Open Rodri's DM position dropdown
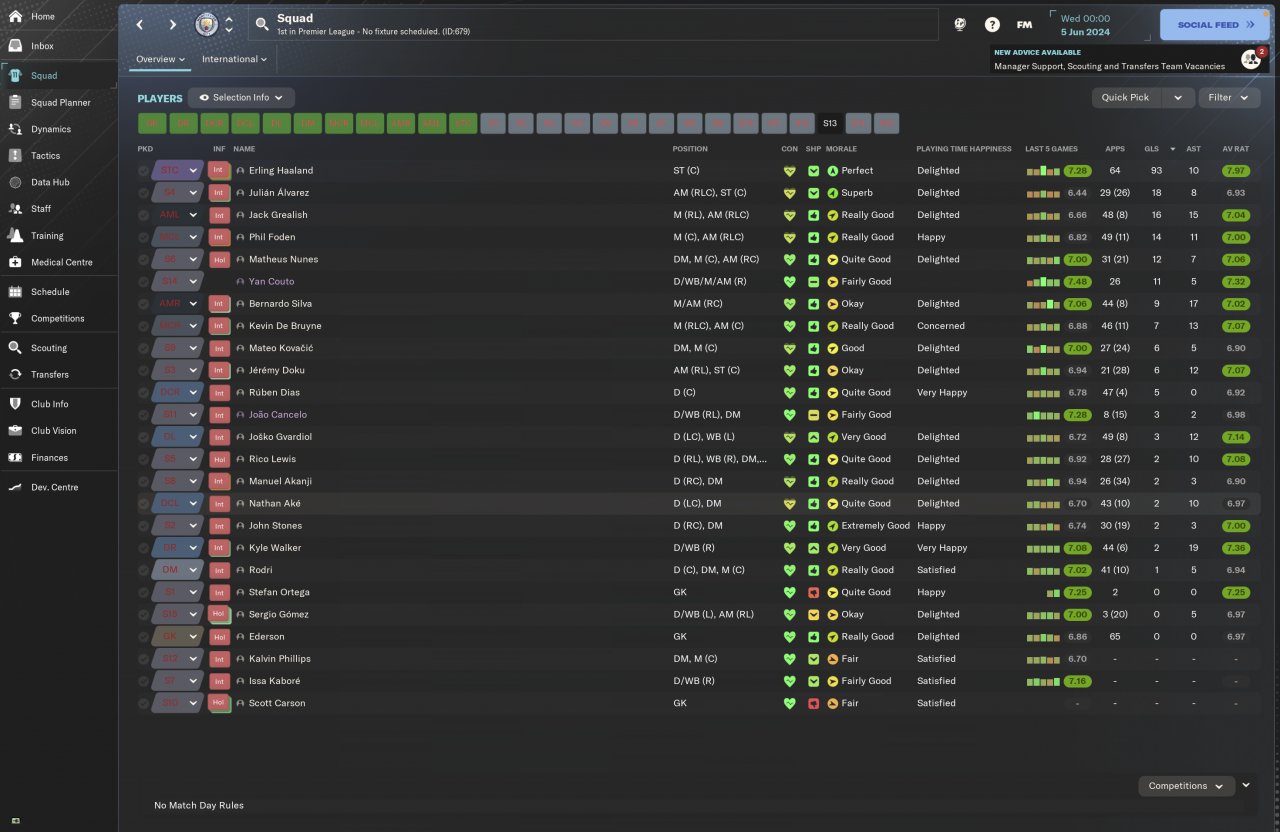 [x=176, y=570]
